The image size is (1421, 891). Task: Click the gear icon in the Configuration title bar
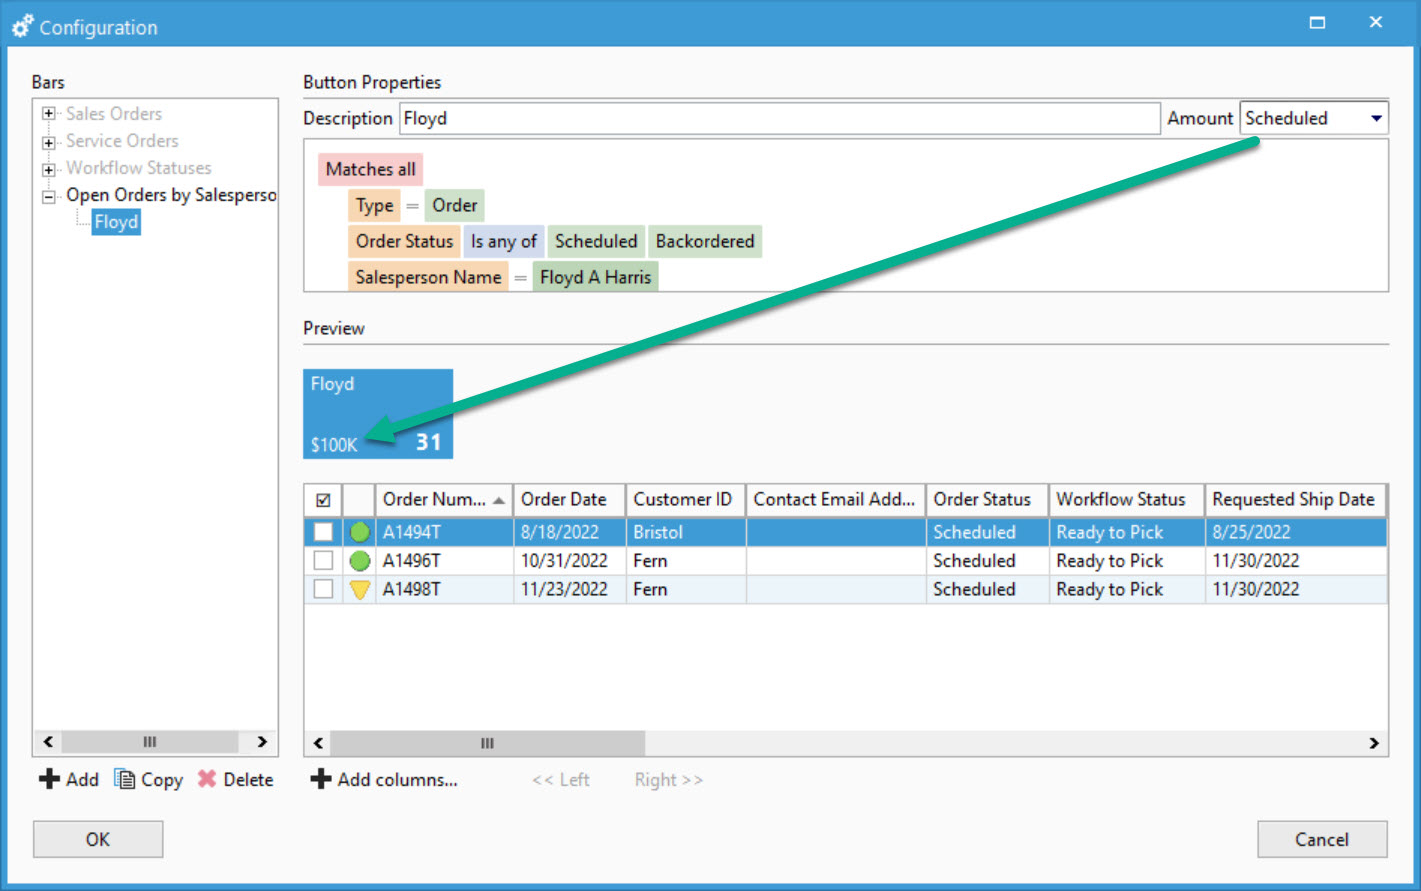pos(21,26)
